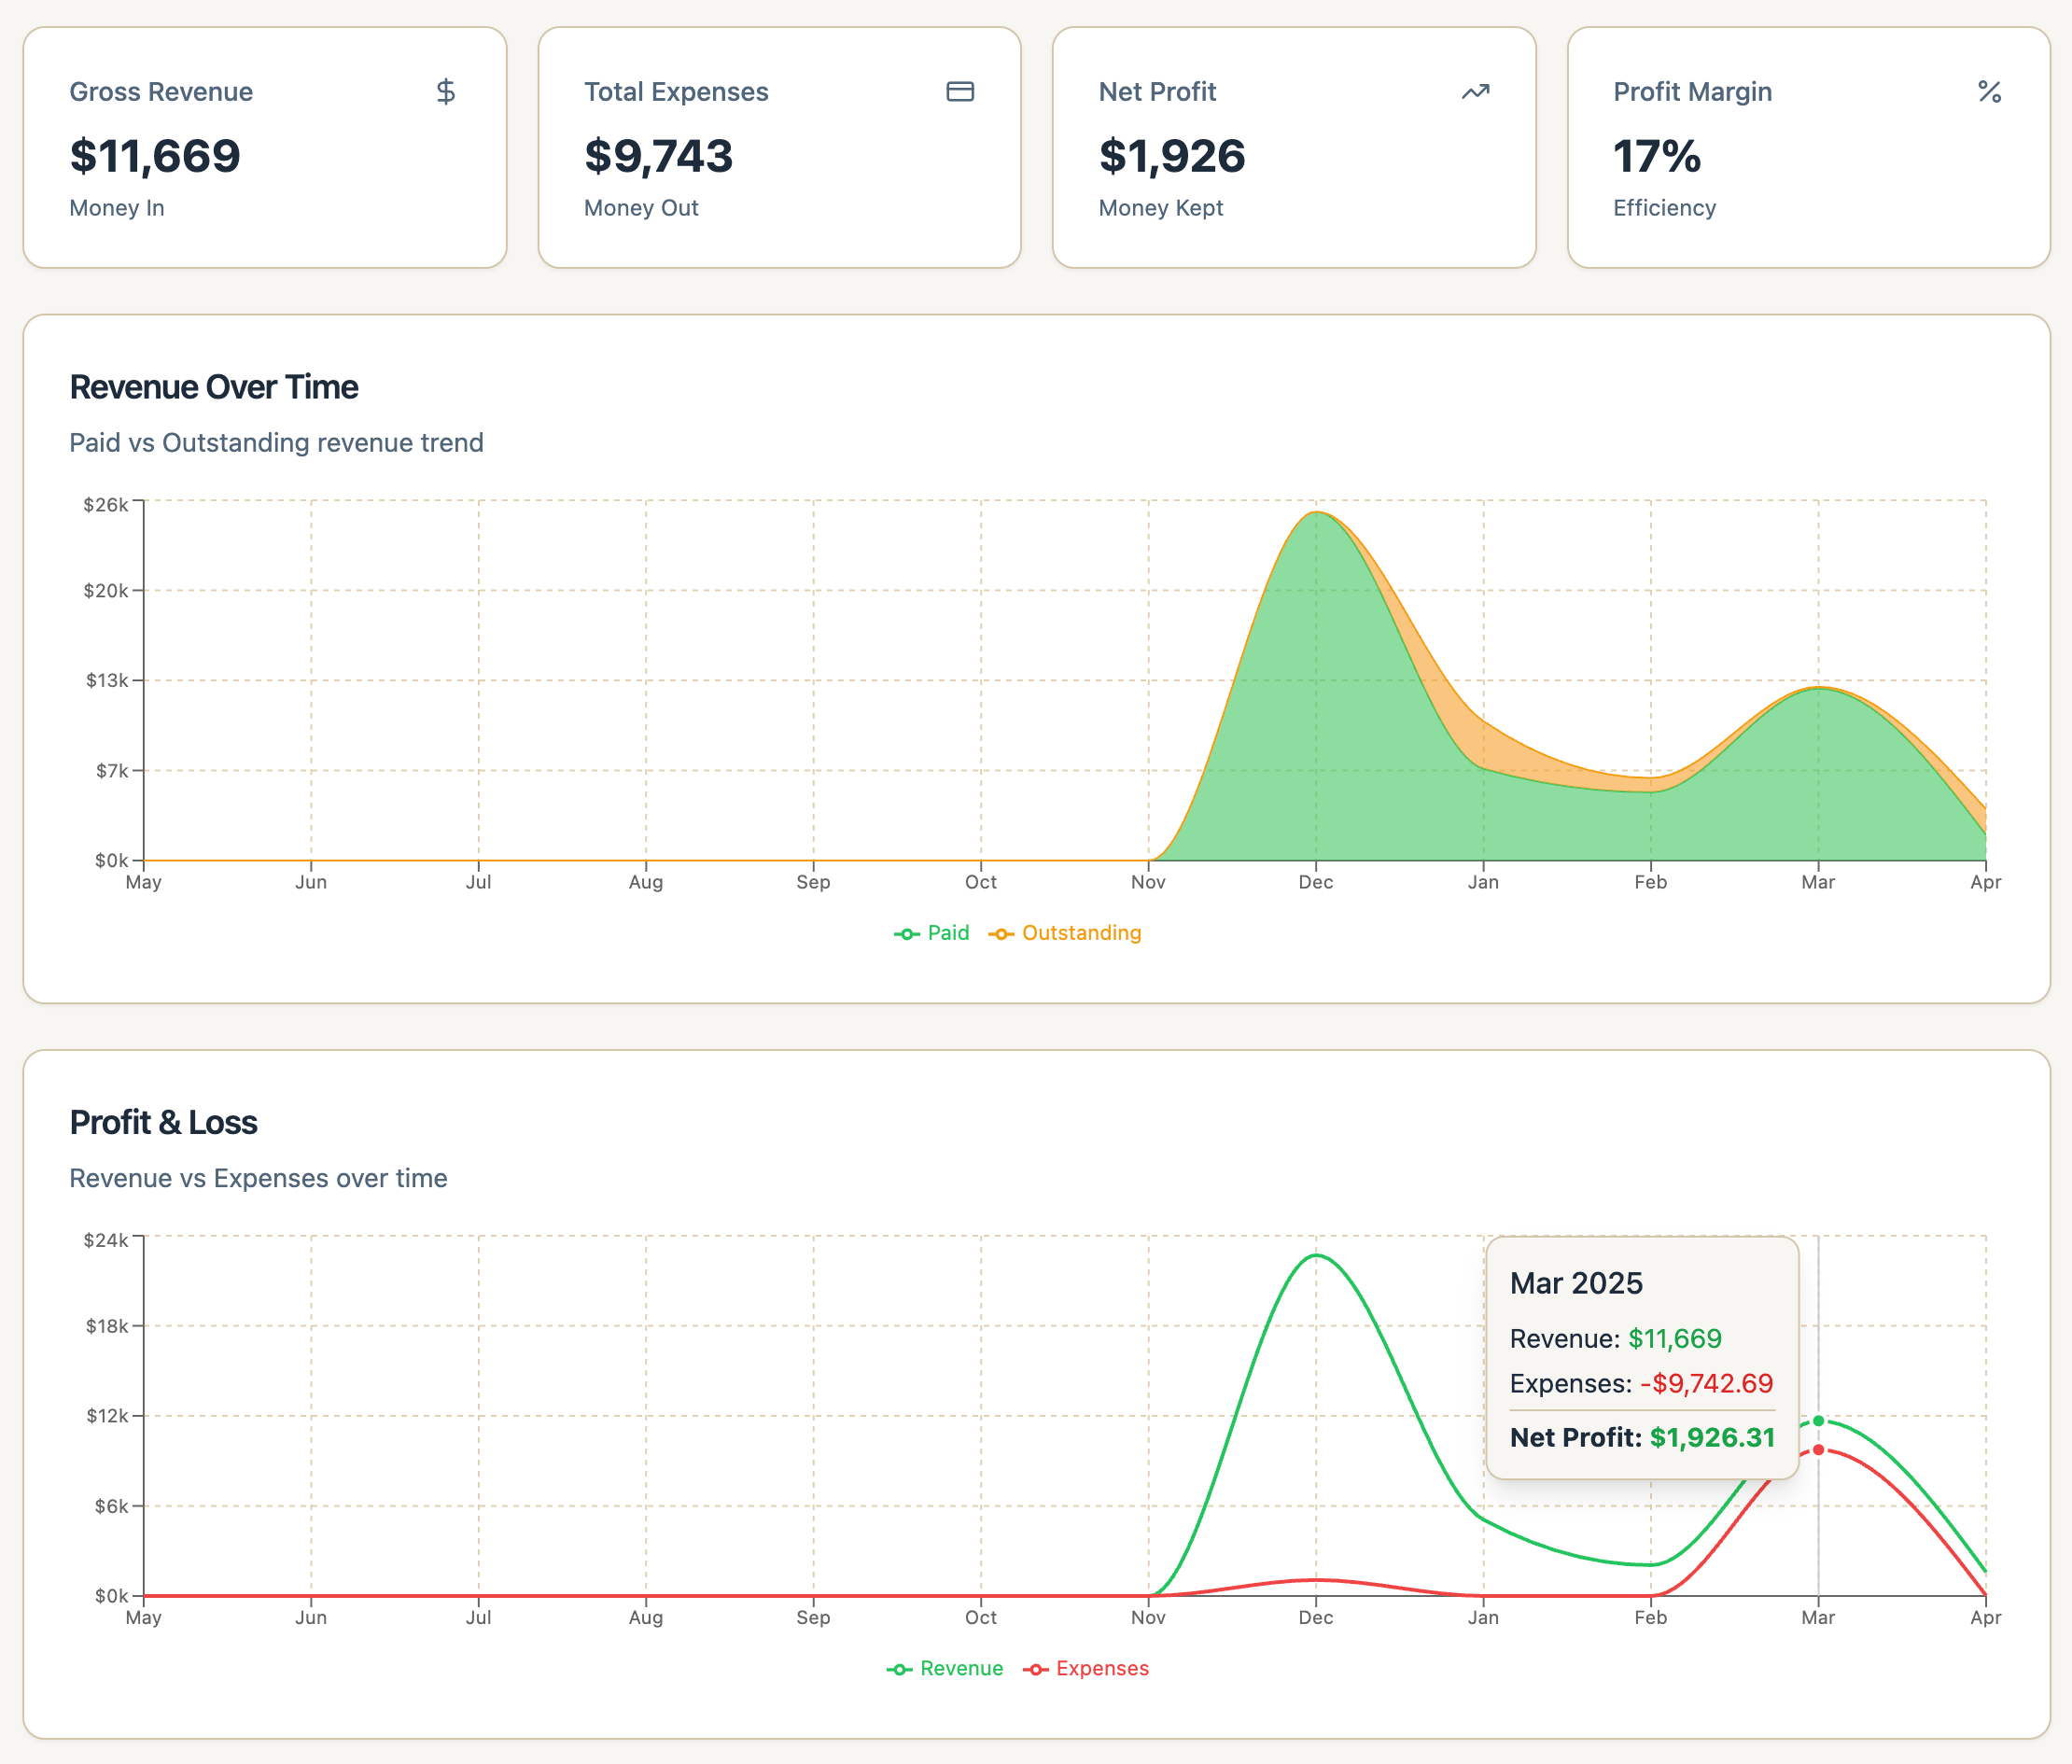Click the dollar sign icon in Gross Revenue card
This screenshot has height=1764, width=2072.
tap(446, 92)
